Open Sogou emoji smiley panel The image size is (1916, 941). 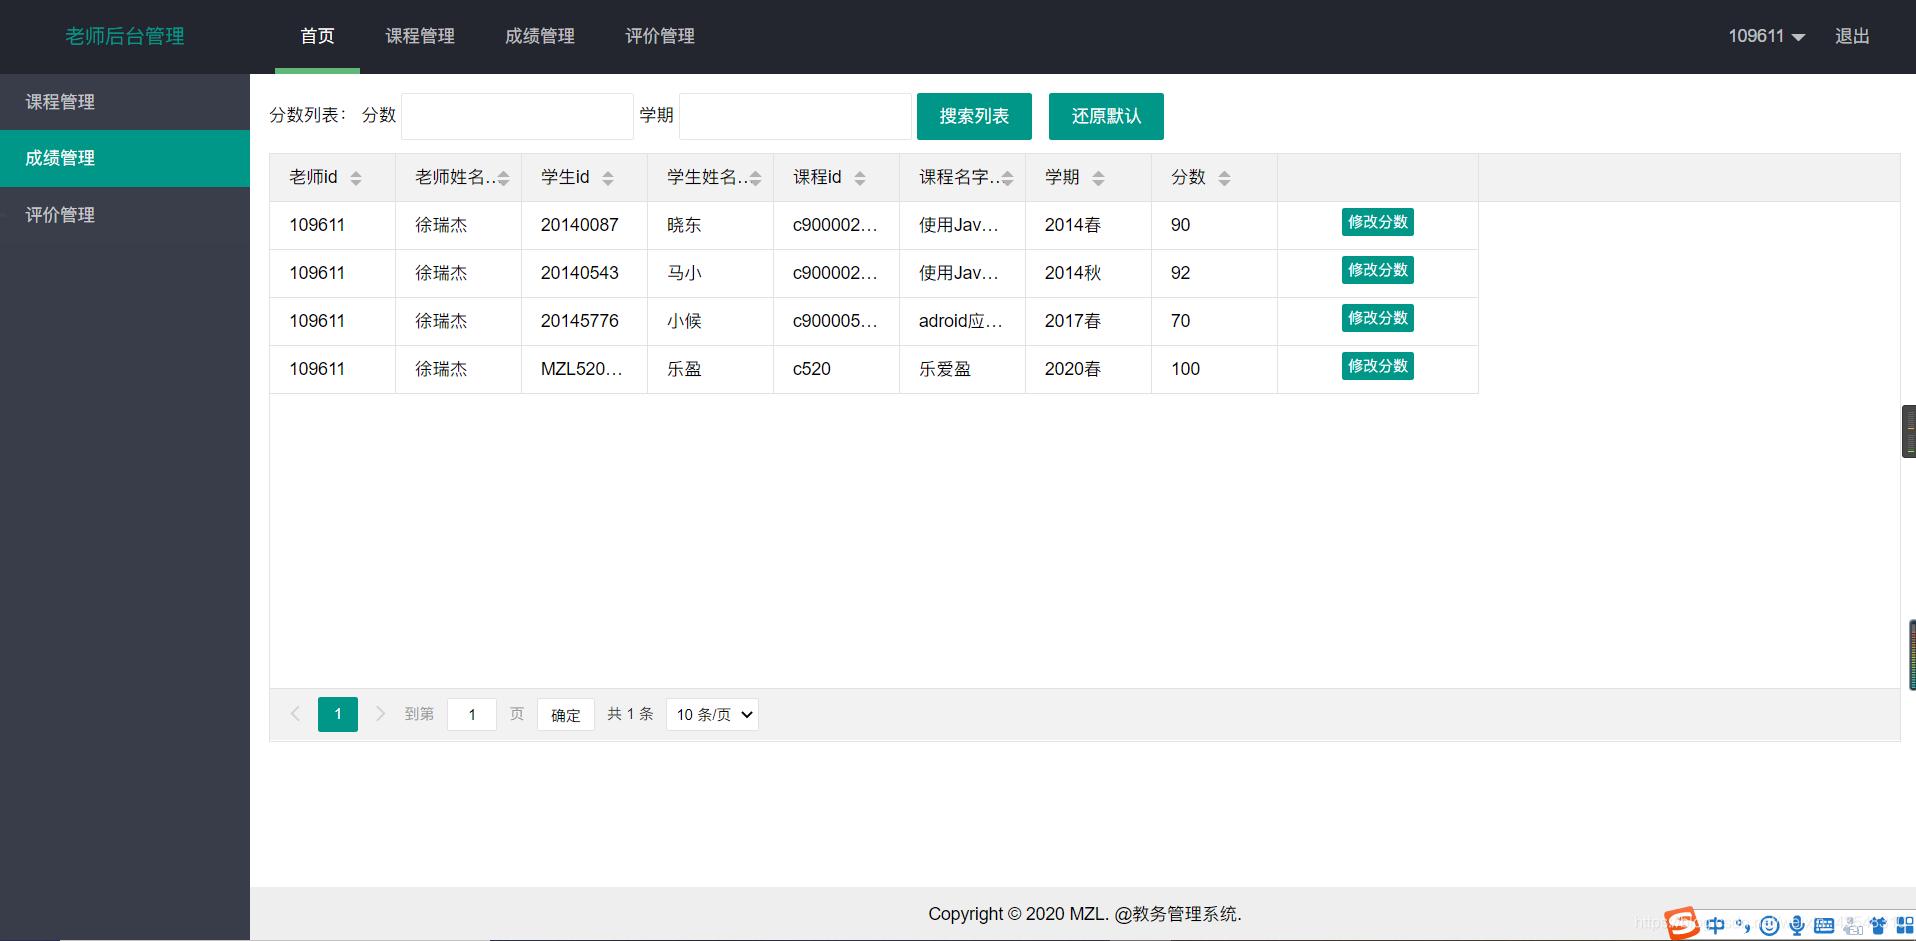tap(1769, 925)
